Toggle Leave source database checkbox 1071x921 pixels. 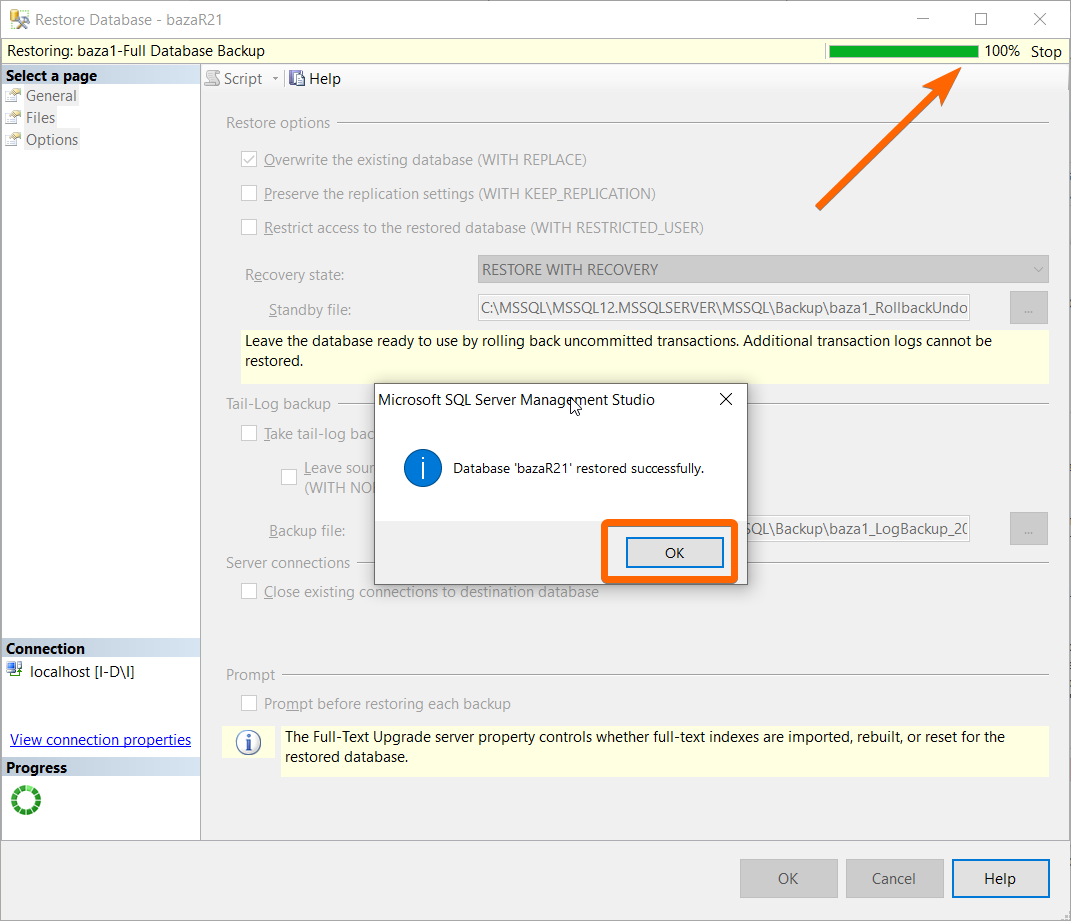tap(289, 476)
